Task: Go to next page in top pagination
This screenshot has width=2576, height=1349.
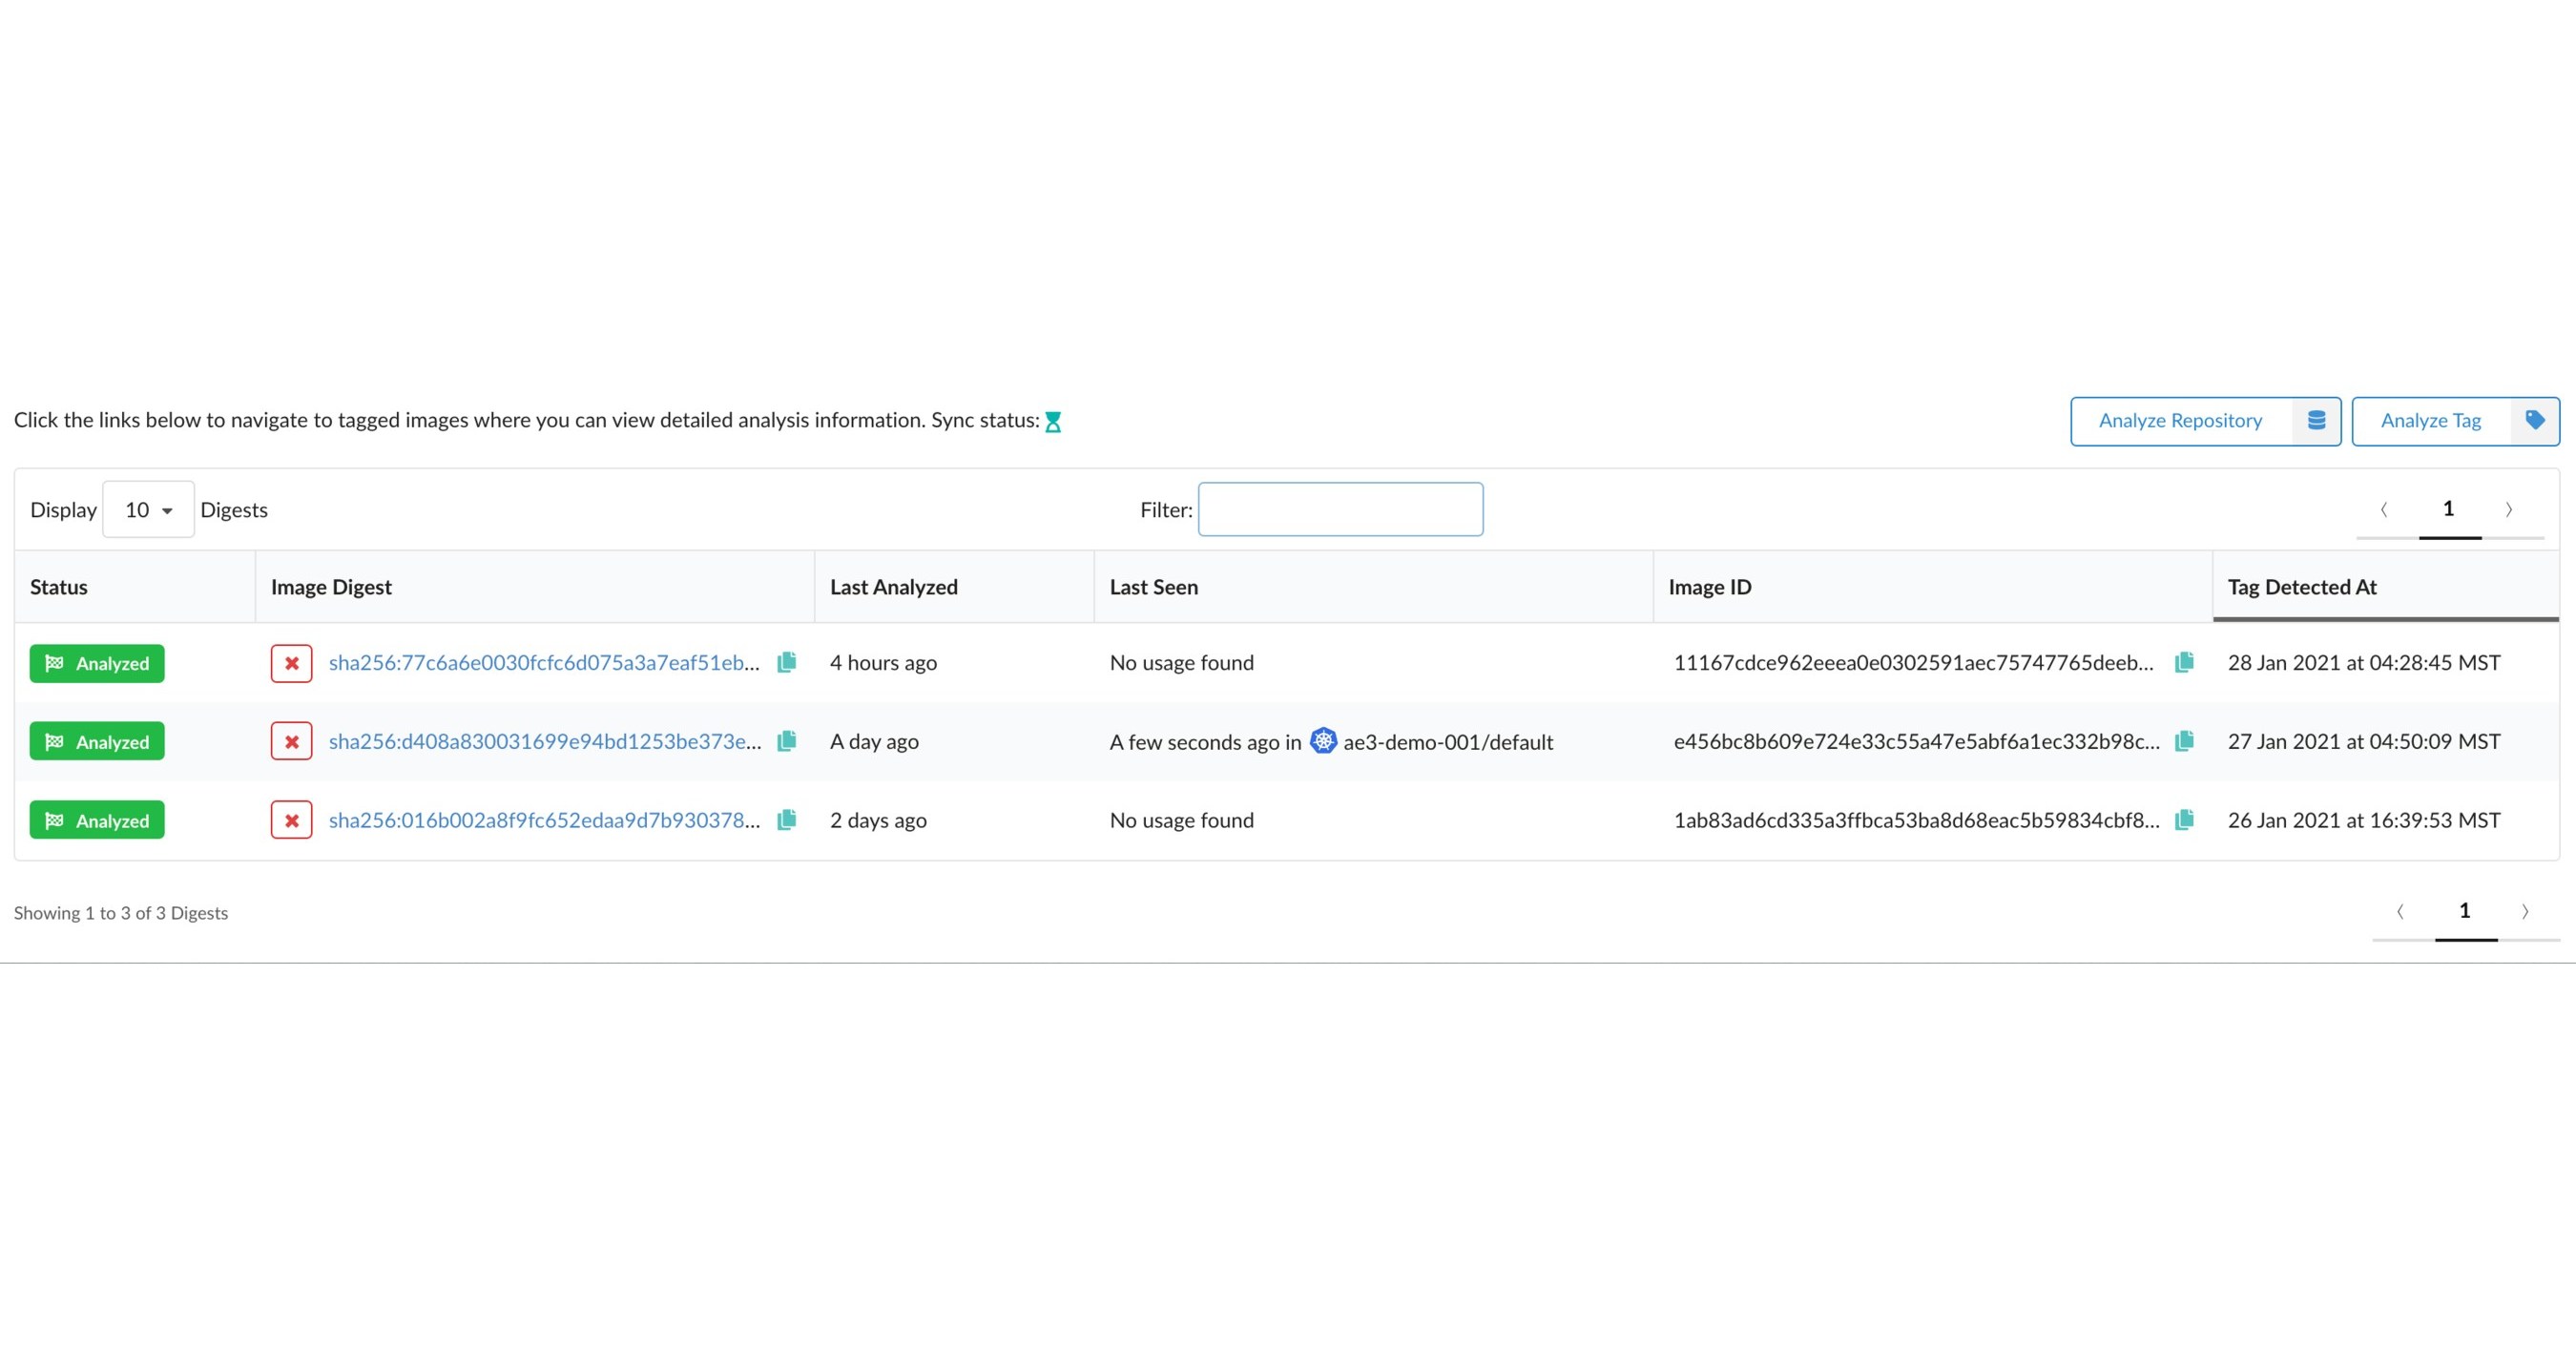Action: click(x=2509, y=510)
